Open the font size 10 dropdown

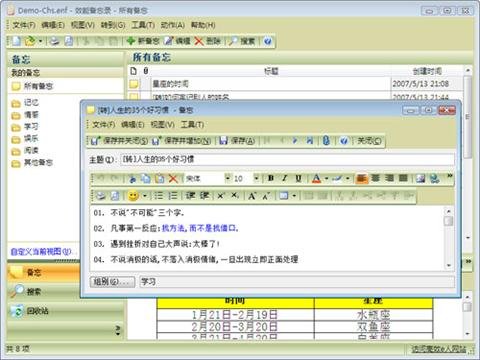click(x=256, y=179)
